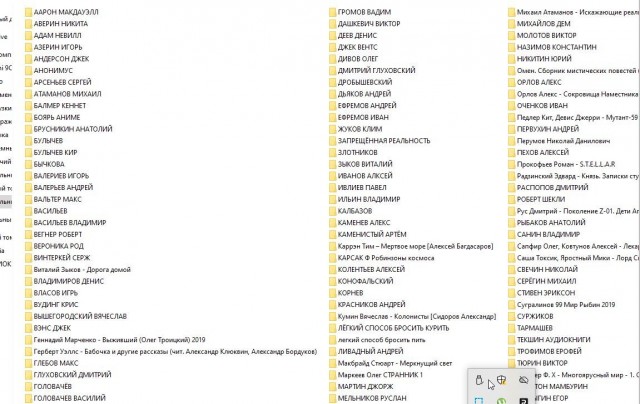Viewport: 640px width, 404px height.
Task: Click the folder icon beside СВЕЧИН НИКОЛАЙ
Action: pyautogui.click(x=511, y=270)
